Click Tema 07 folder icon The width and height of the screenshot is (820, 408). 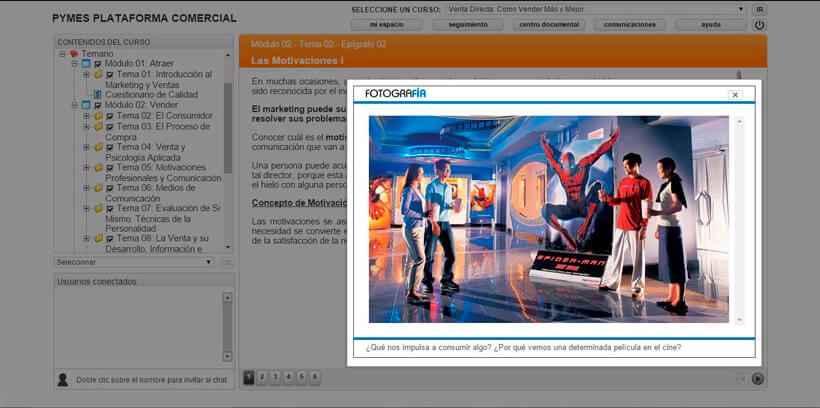[98, 208]
